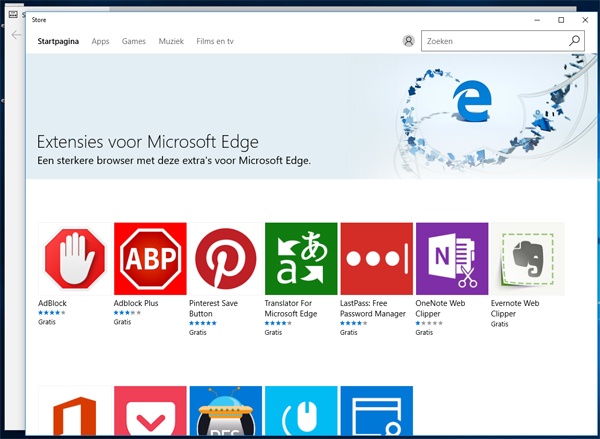
Task: Open Translator For Microsoft Edge tile
Action: point(301,259)
